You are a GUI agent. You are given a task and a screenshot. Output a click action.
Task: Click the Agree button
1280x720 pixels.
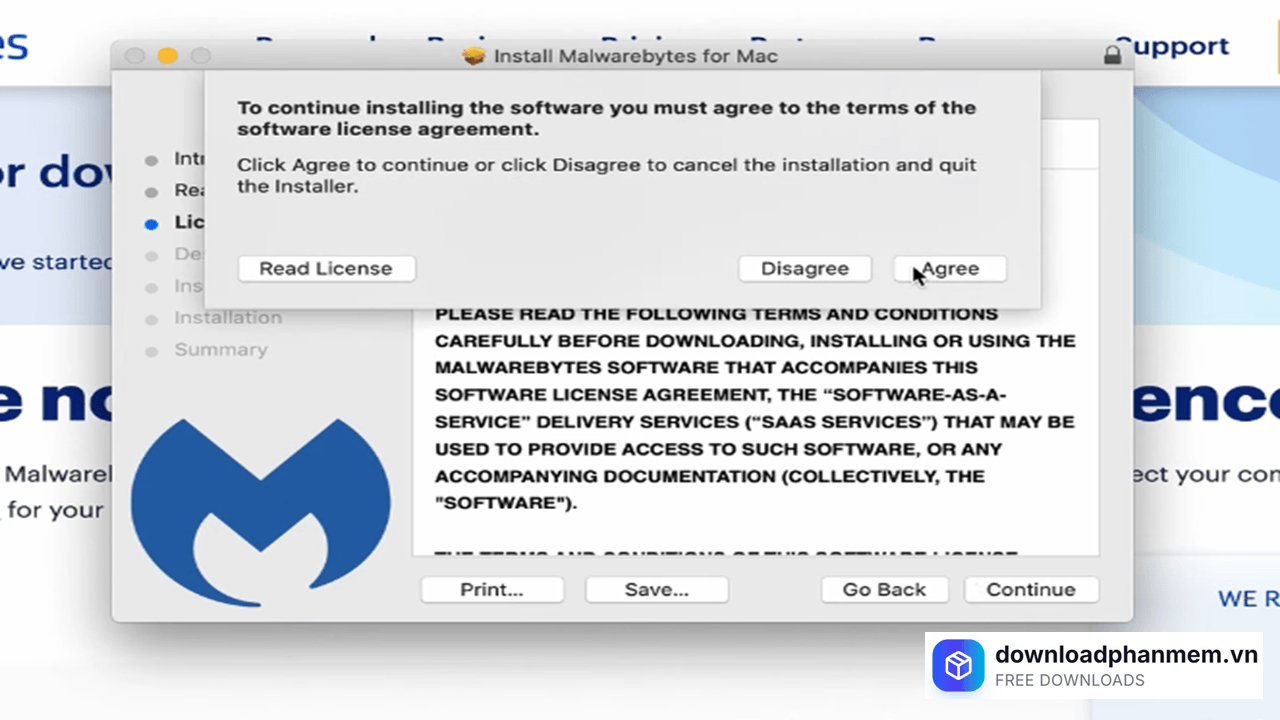coord(949,269)
